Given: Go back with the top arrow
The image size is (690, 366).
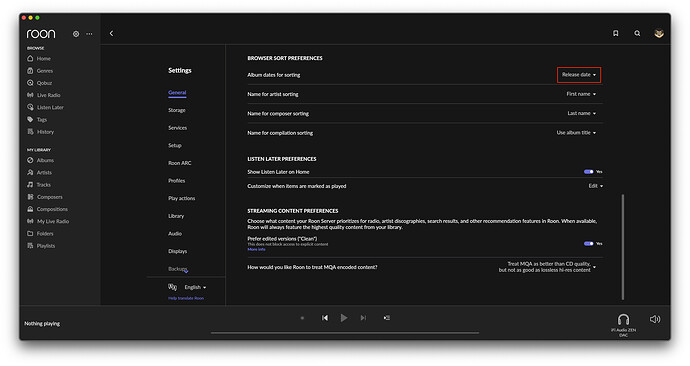Looking at the screenshot, I should point(111,33).
